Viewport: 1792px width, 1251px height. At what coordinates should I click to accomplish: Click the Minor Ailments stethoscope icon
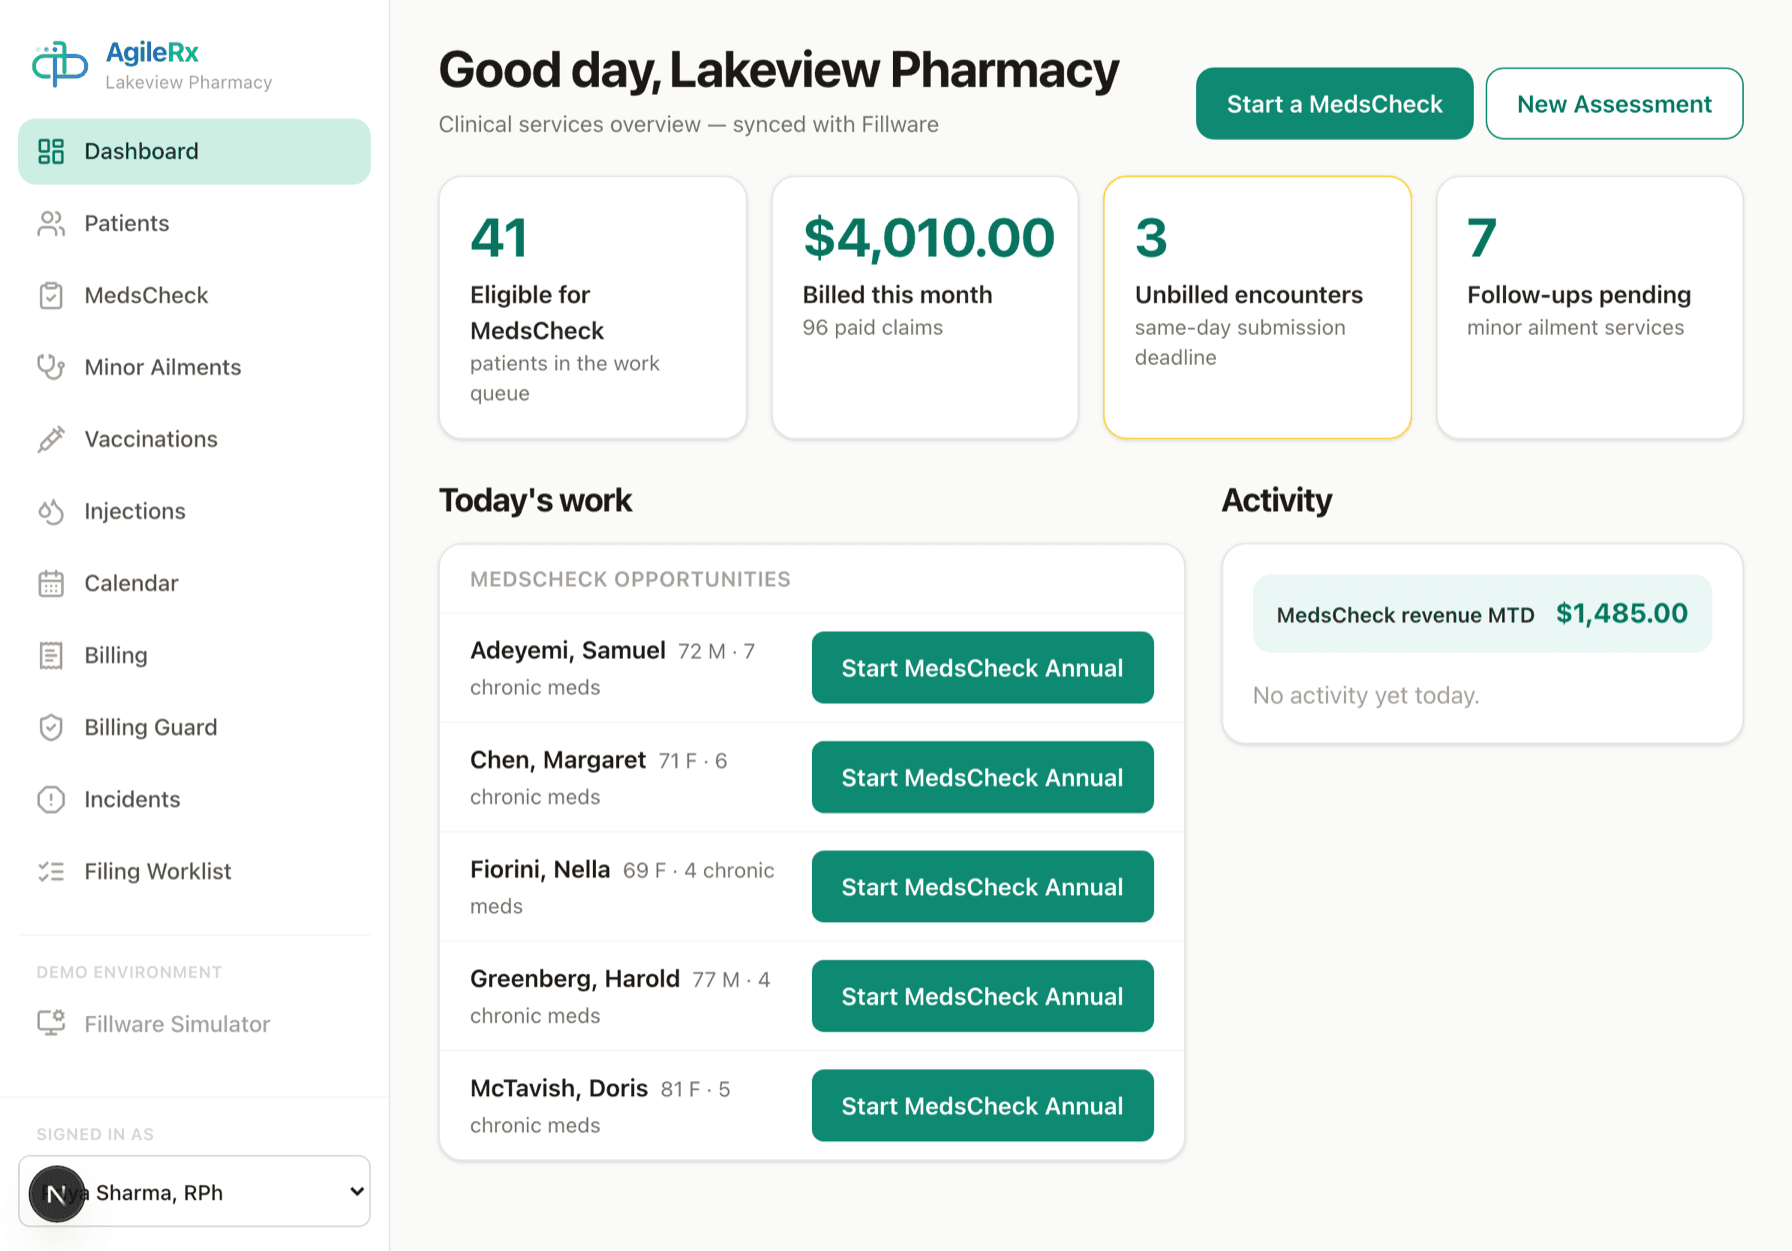51,367
